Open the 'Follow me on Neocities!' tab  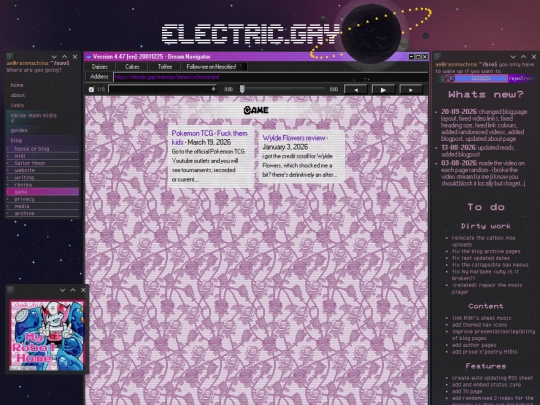pyautogui.click(x=215, y=67)
